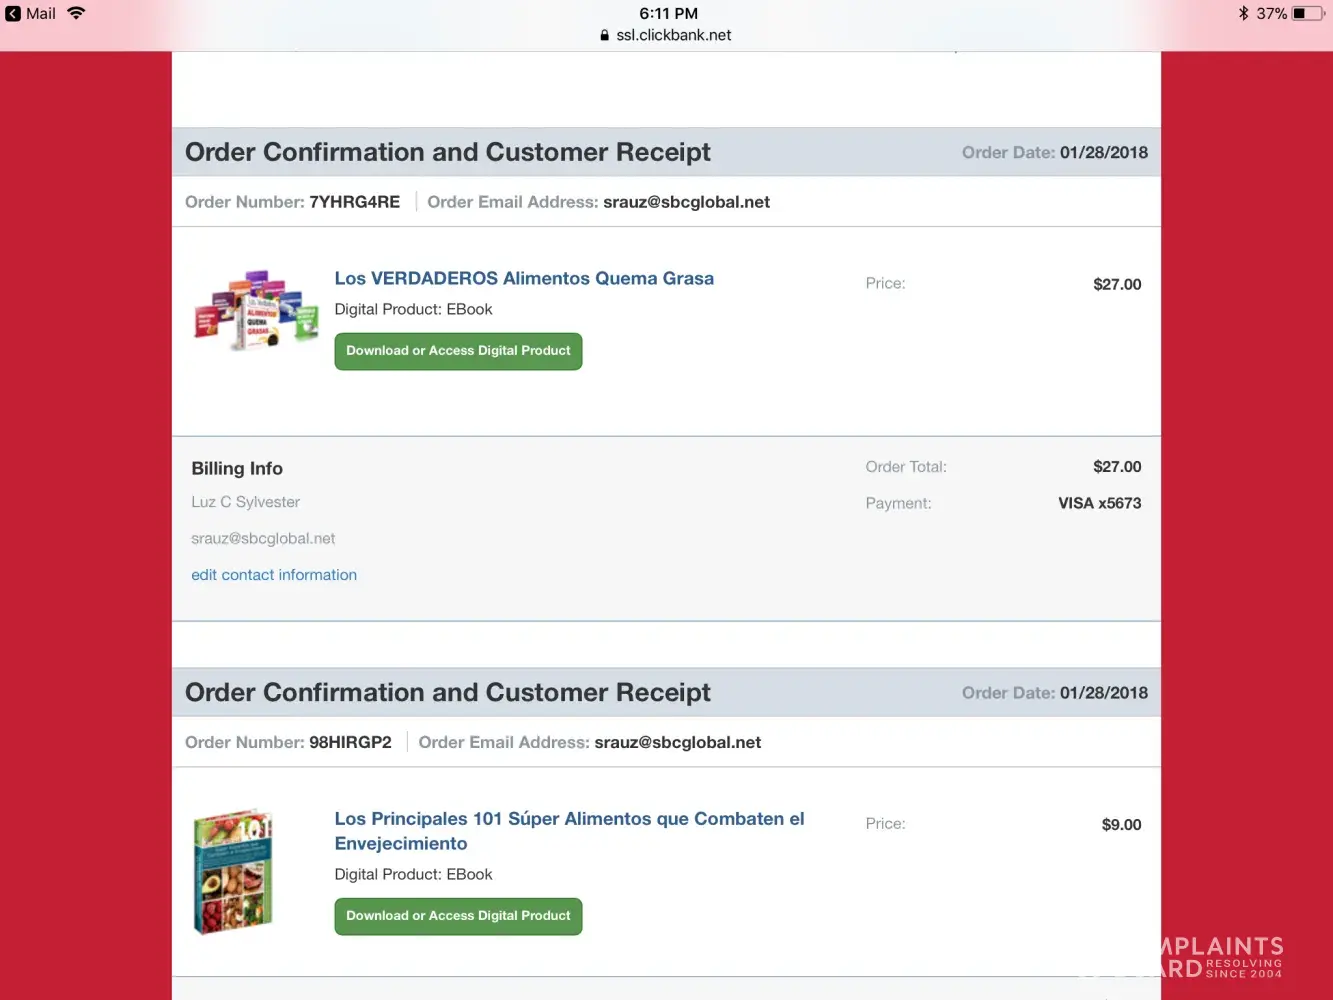The height and width of the screenshot is (1000, 1333).
Task: Tap the first order email address
Action: [686, 202]
